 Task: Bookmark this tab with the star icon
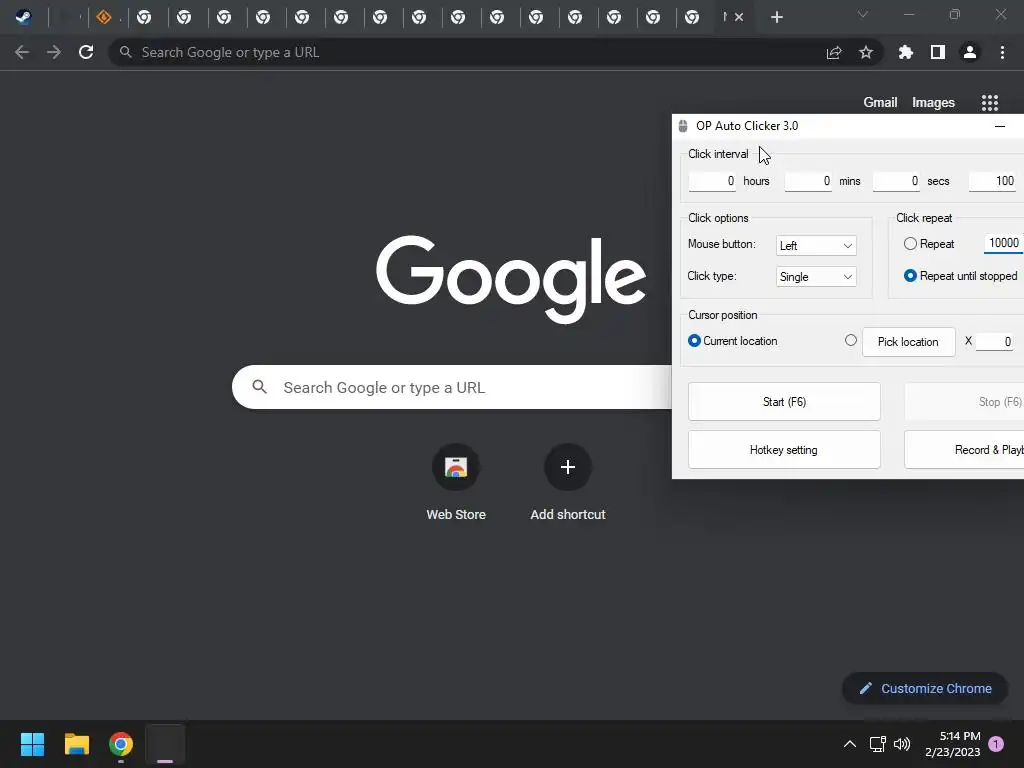[x=866, y=52]
